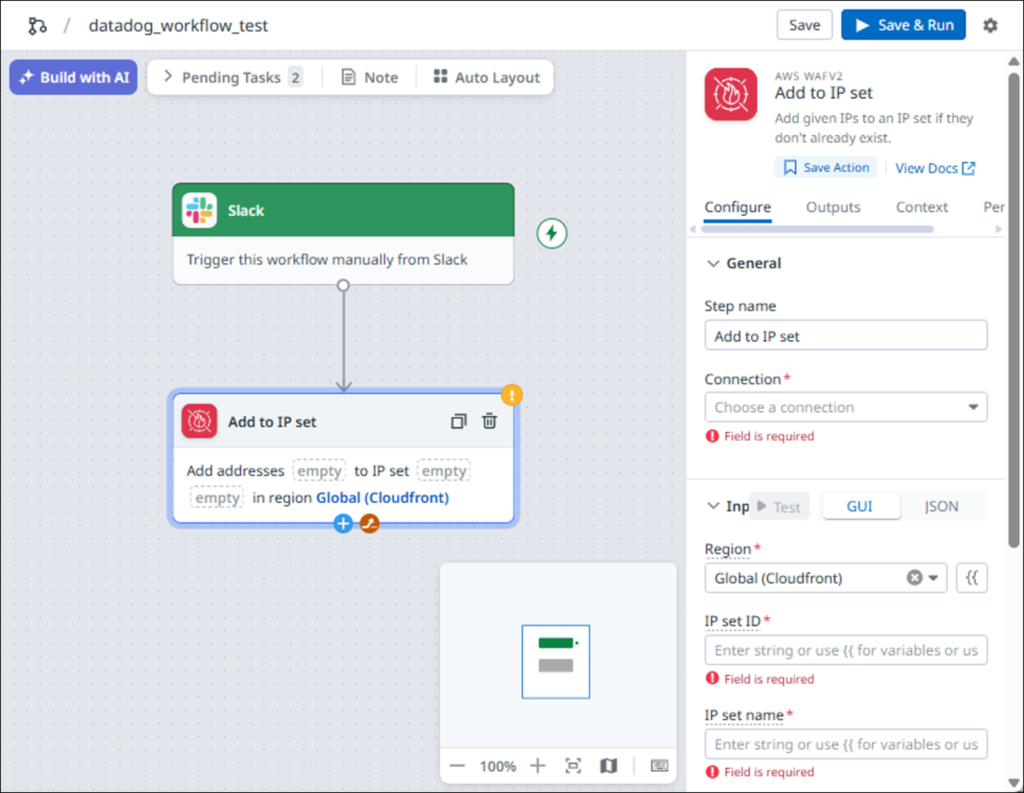Click Global (Cloudfront) link in step
The width and height of the screenshot is (1024, 793).
coord(383,498)
